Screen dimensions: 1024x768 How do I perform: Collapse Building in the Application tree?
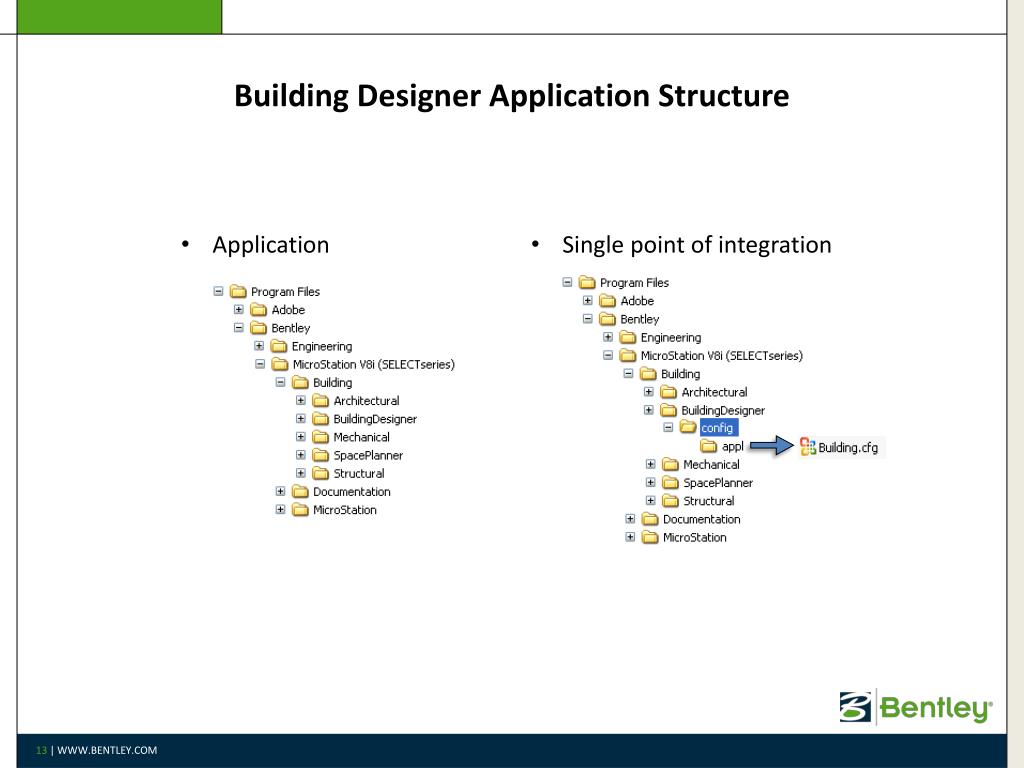pos(280,383)
